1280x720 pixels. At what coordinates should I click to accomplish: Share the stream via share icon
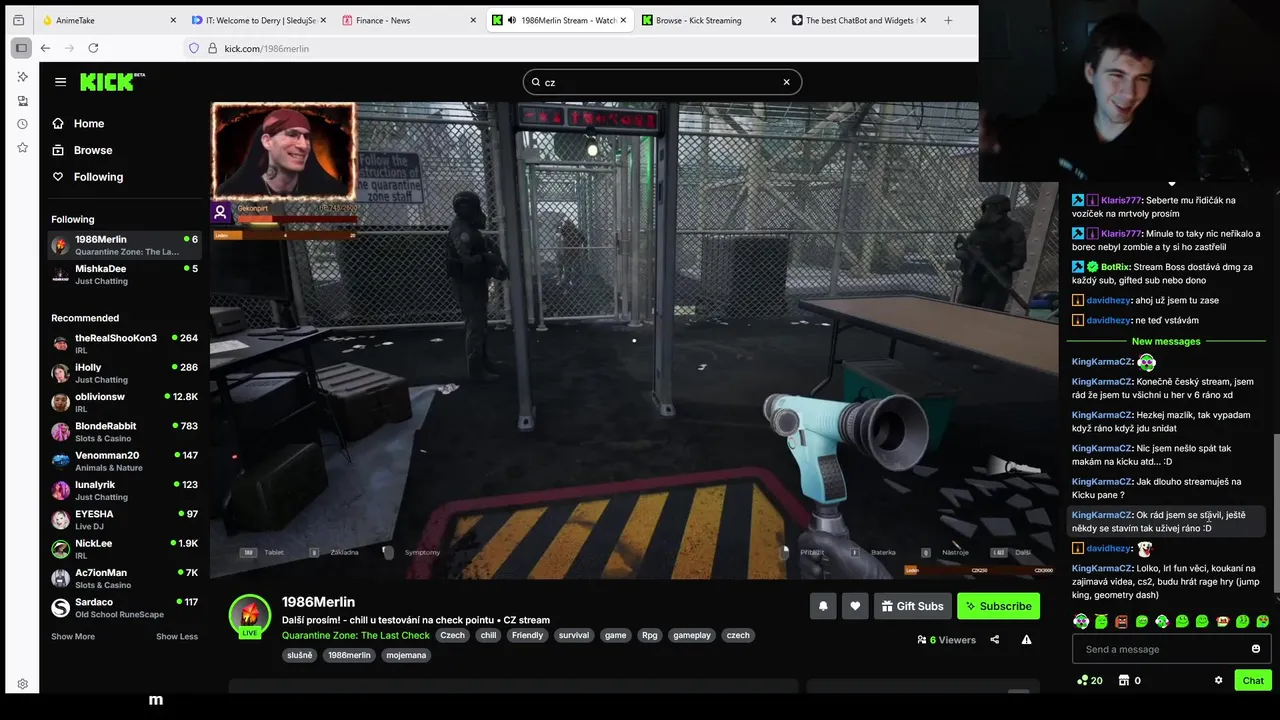point(994,640)
